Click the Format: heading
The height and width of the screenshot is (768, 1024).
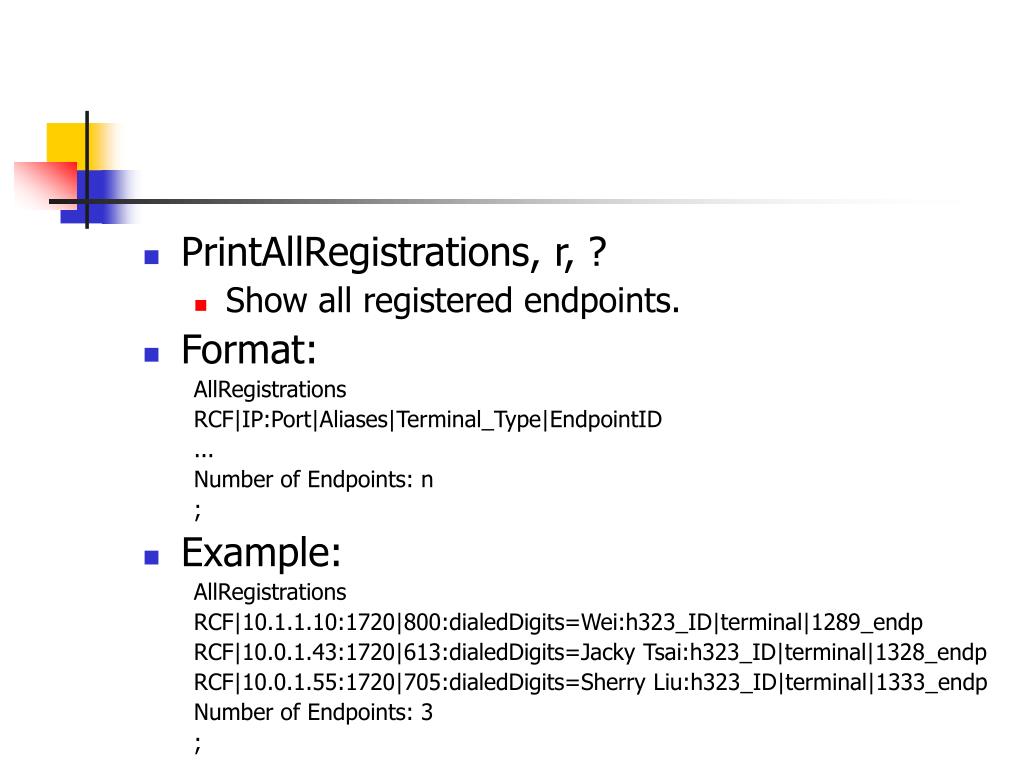pos(249,350)
